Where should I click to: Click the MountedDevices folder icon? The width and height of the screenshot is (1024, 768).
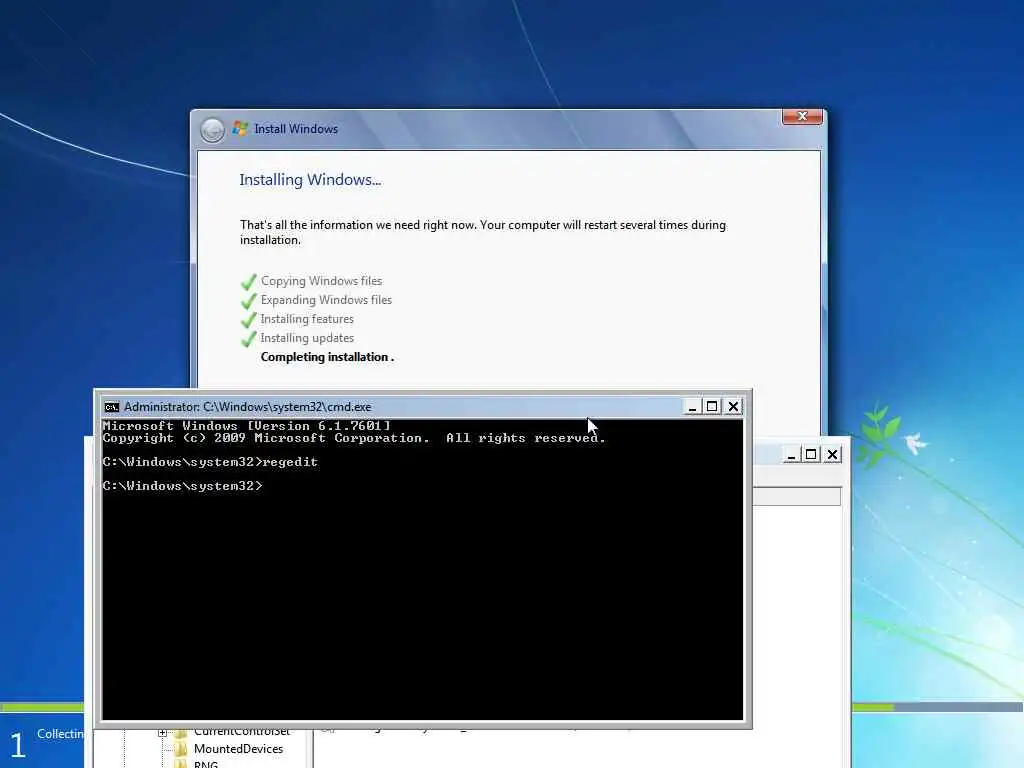[x=181, y=748]
